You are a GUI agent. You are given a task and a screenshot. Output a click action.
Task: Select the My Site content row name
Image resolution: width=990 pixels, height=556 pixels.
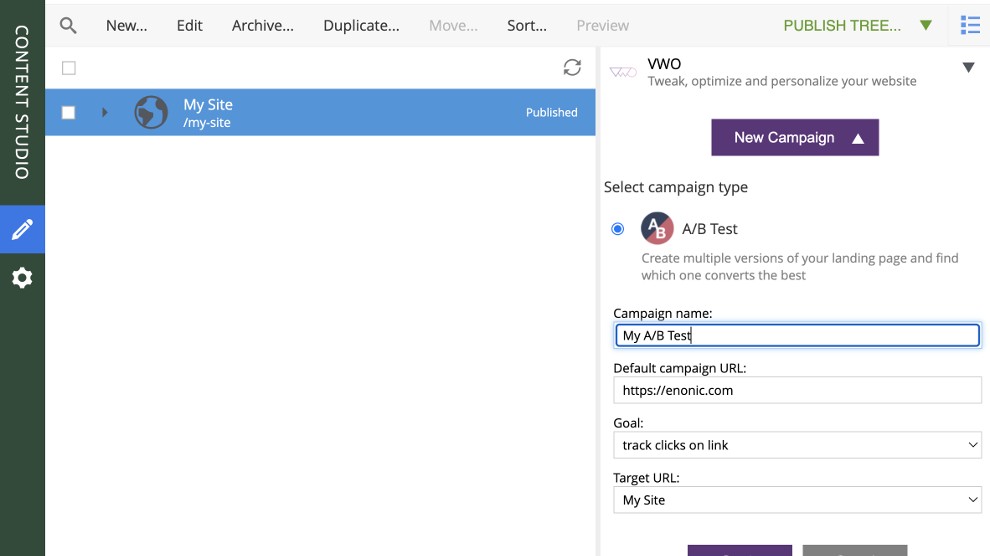coord(208,105)
